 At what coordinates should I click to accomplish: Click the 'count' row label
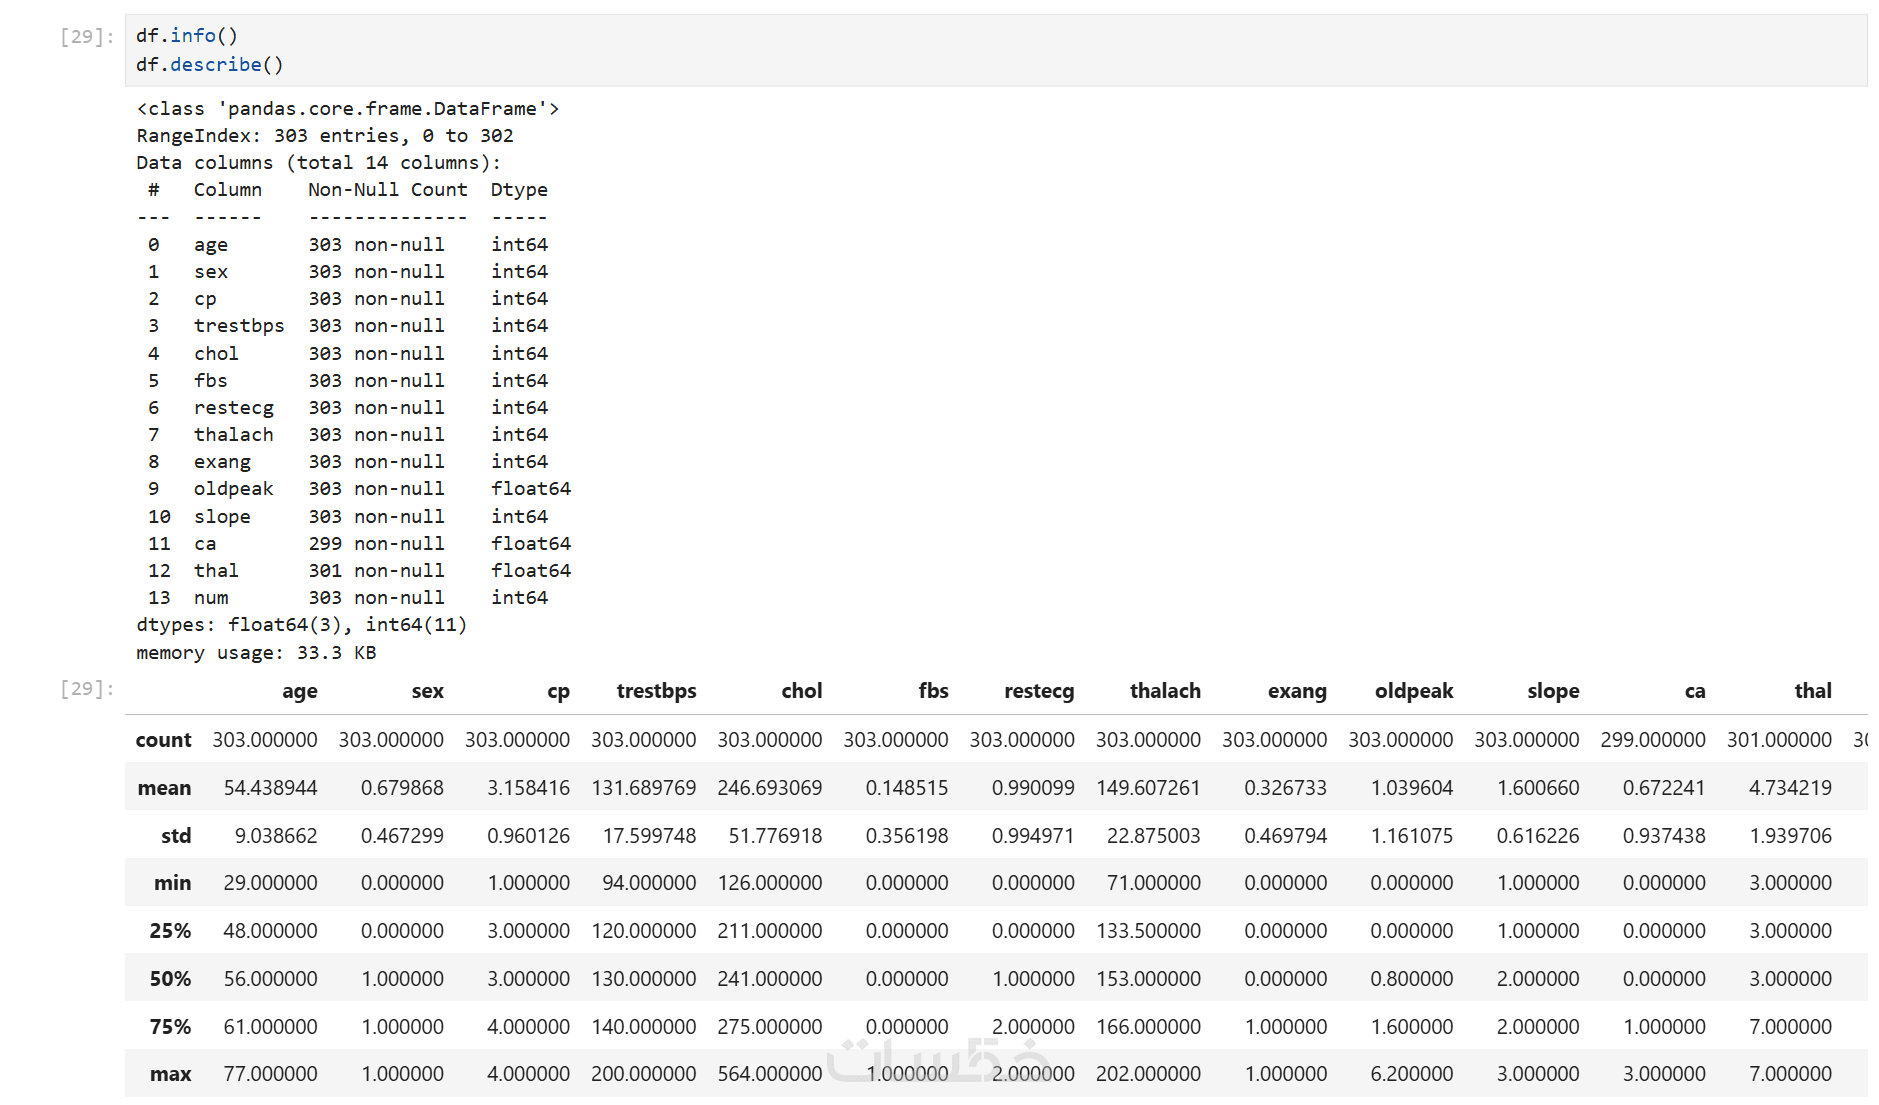[163, 740]
